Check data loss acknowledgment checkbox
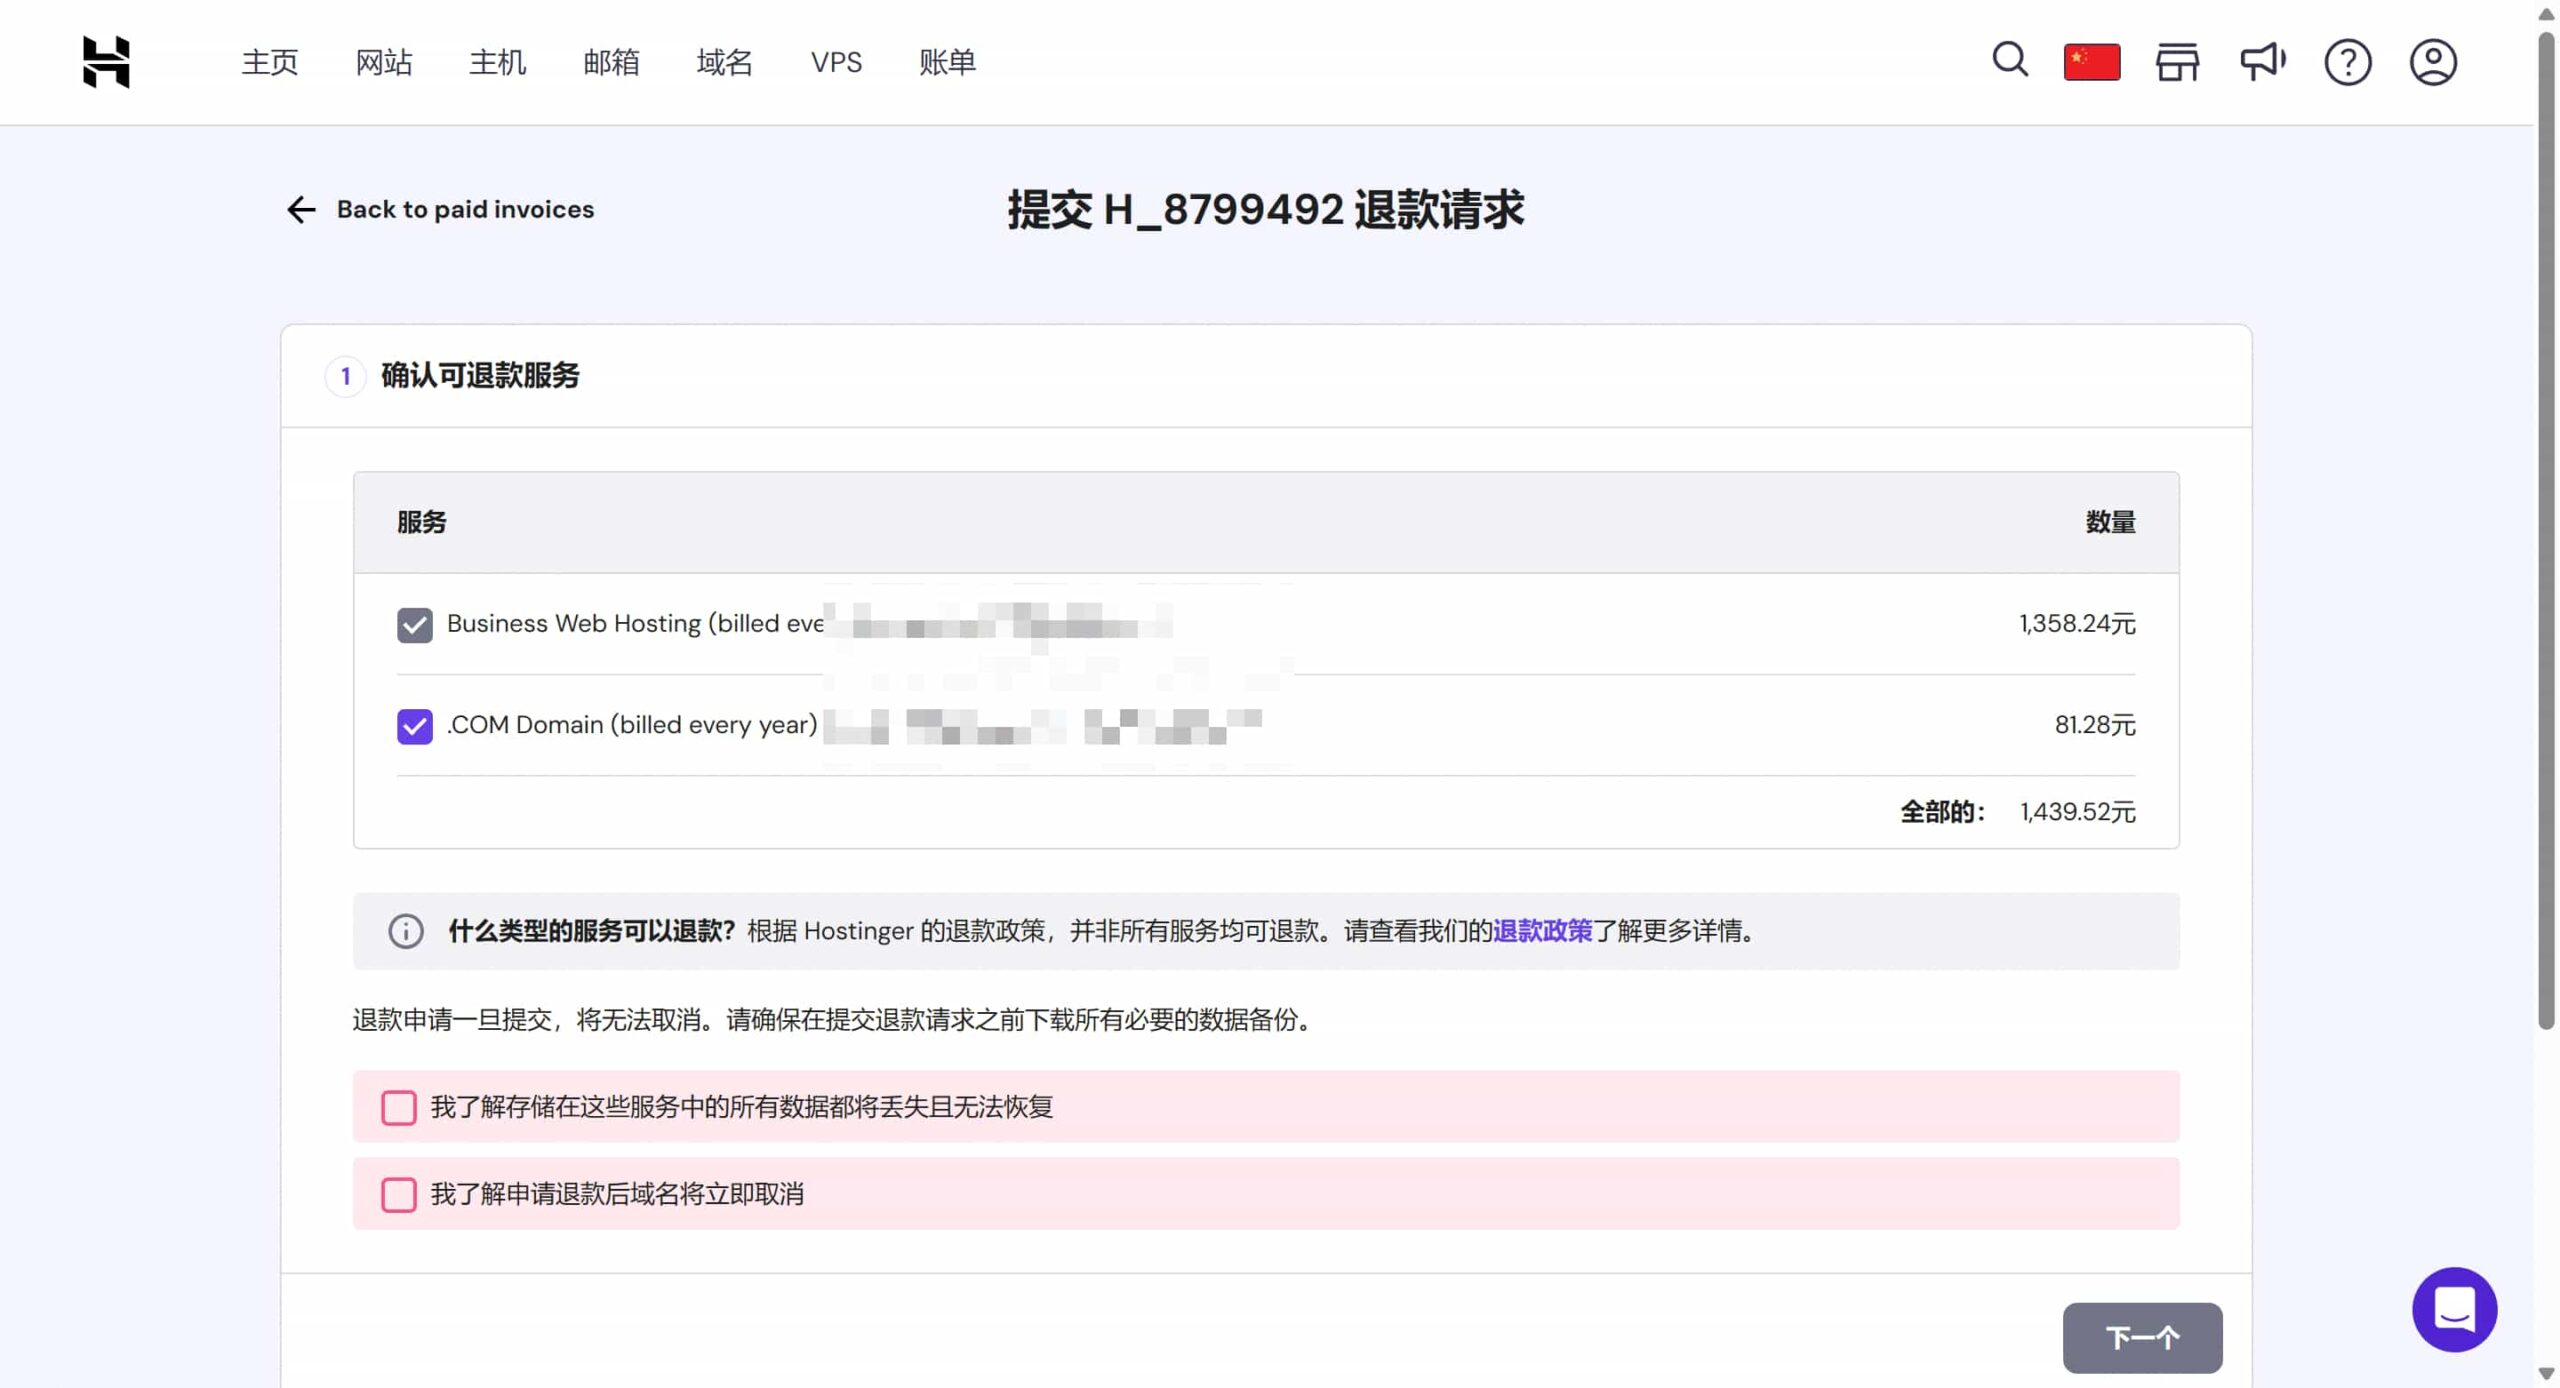2560x1388 pixels. (399, 1107)
